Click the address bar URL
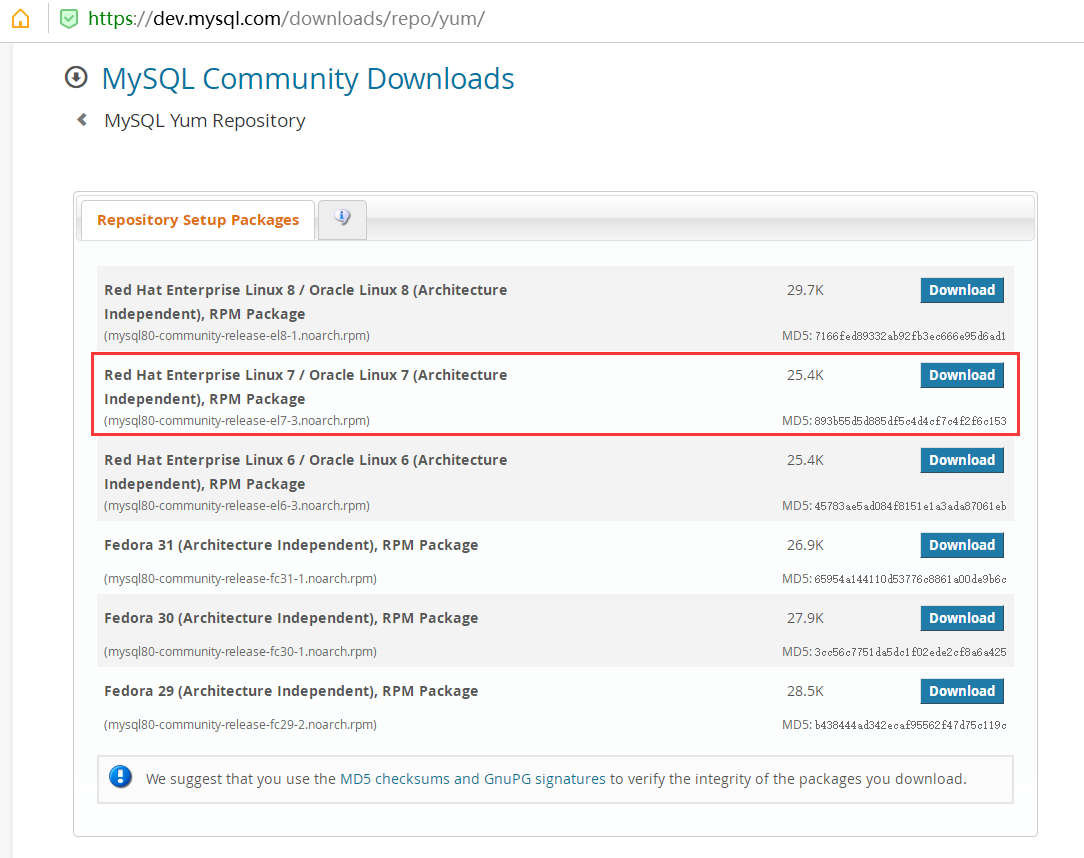1084x858 pixels. (286, 19)
